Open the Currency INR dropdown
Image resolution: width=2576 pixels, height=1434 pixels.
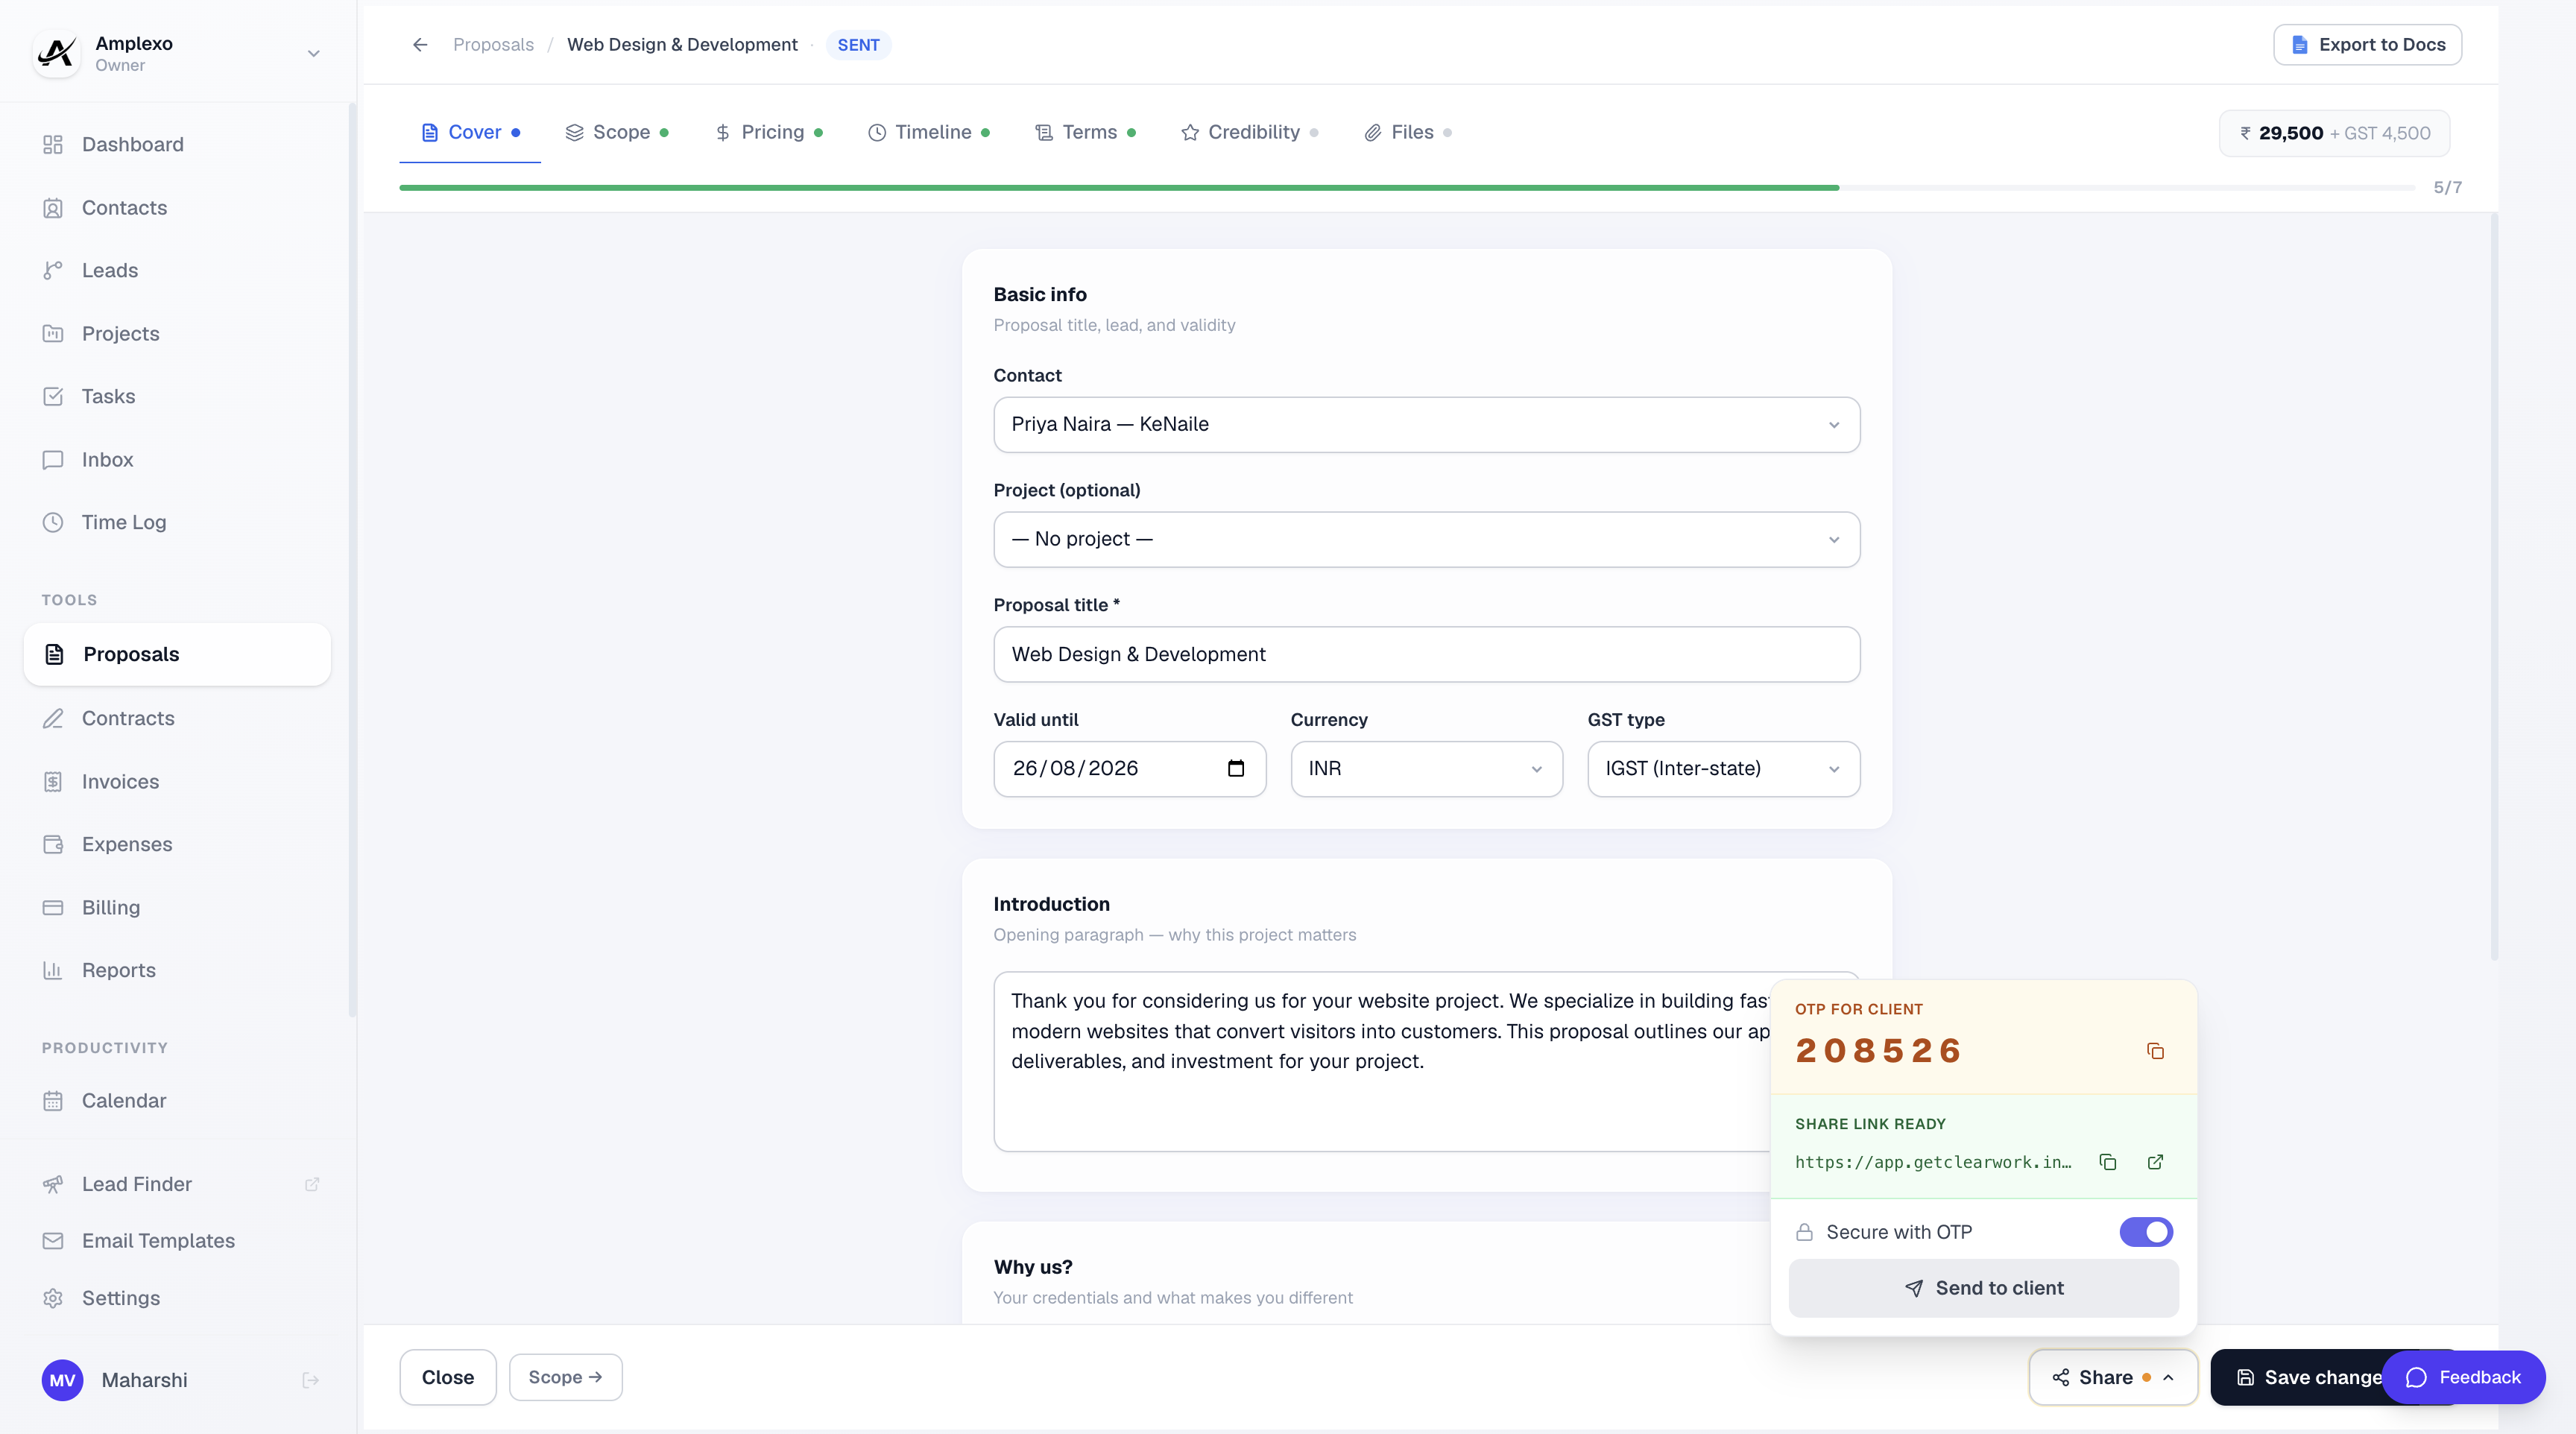(x=1426, y=769)
